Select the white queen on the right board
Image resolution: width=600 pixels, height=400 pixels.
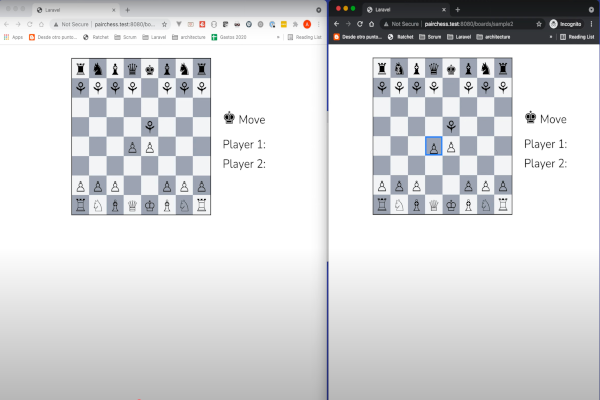434,205
